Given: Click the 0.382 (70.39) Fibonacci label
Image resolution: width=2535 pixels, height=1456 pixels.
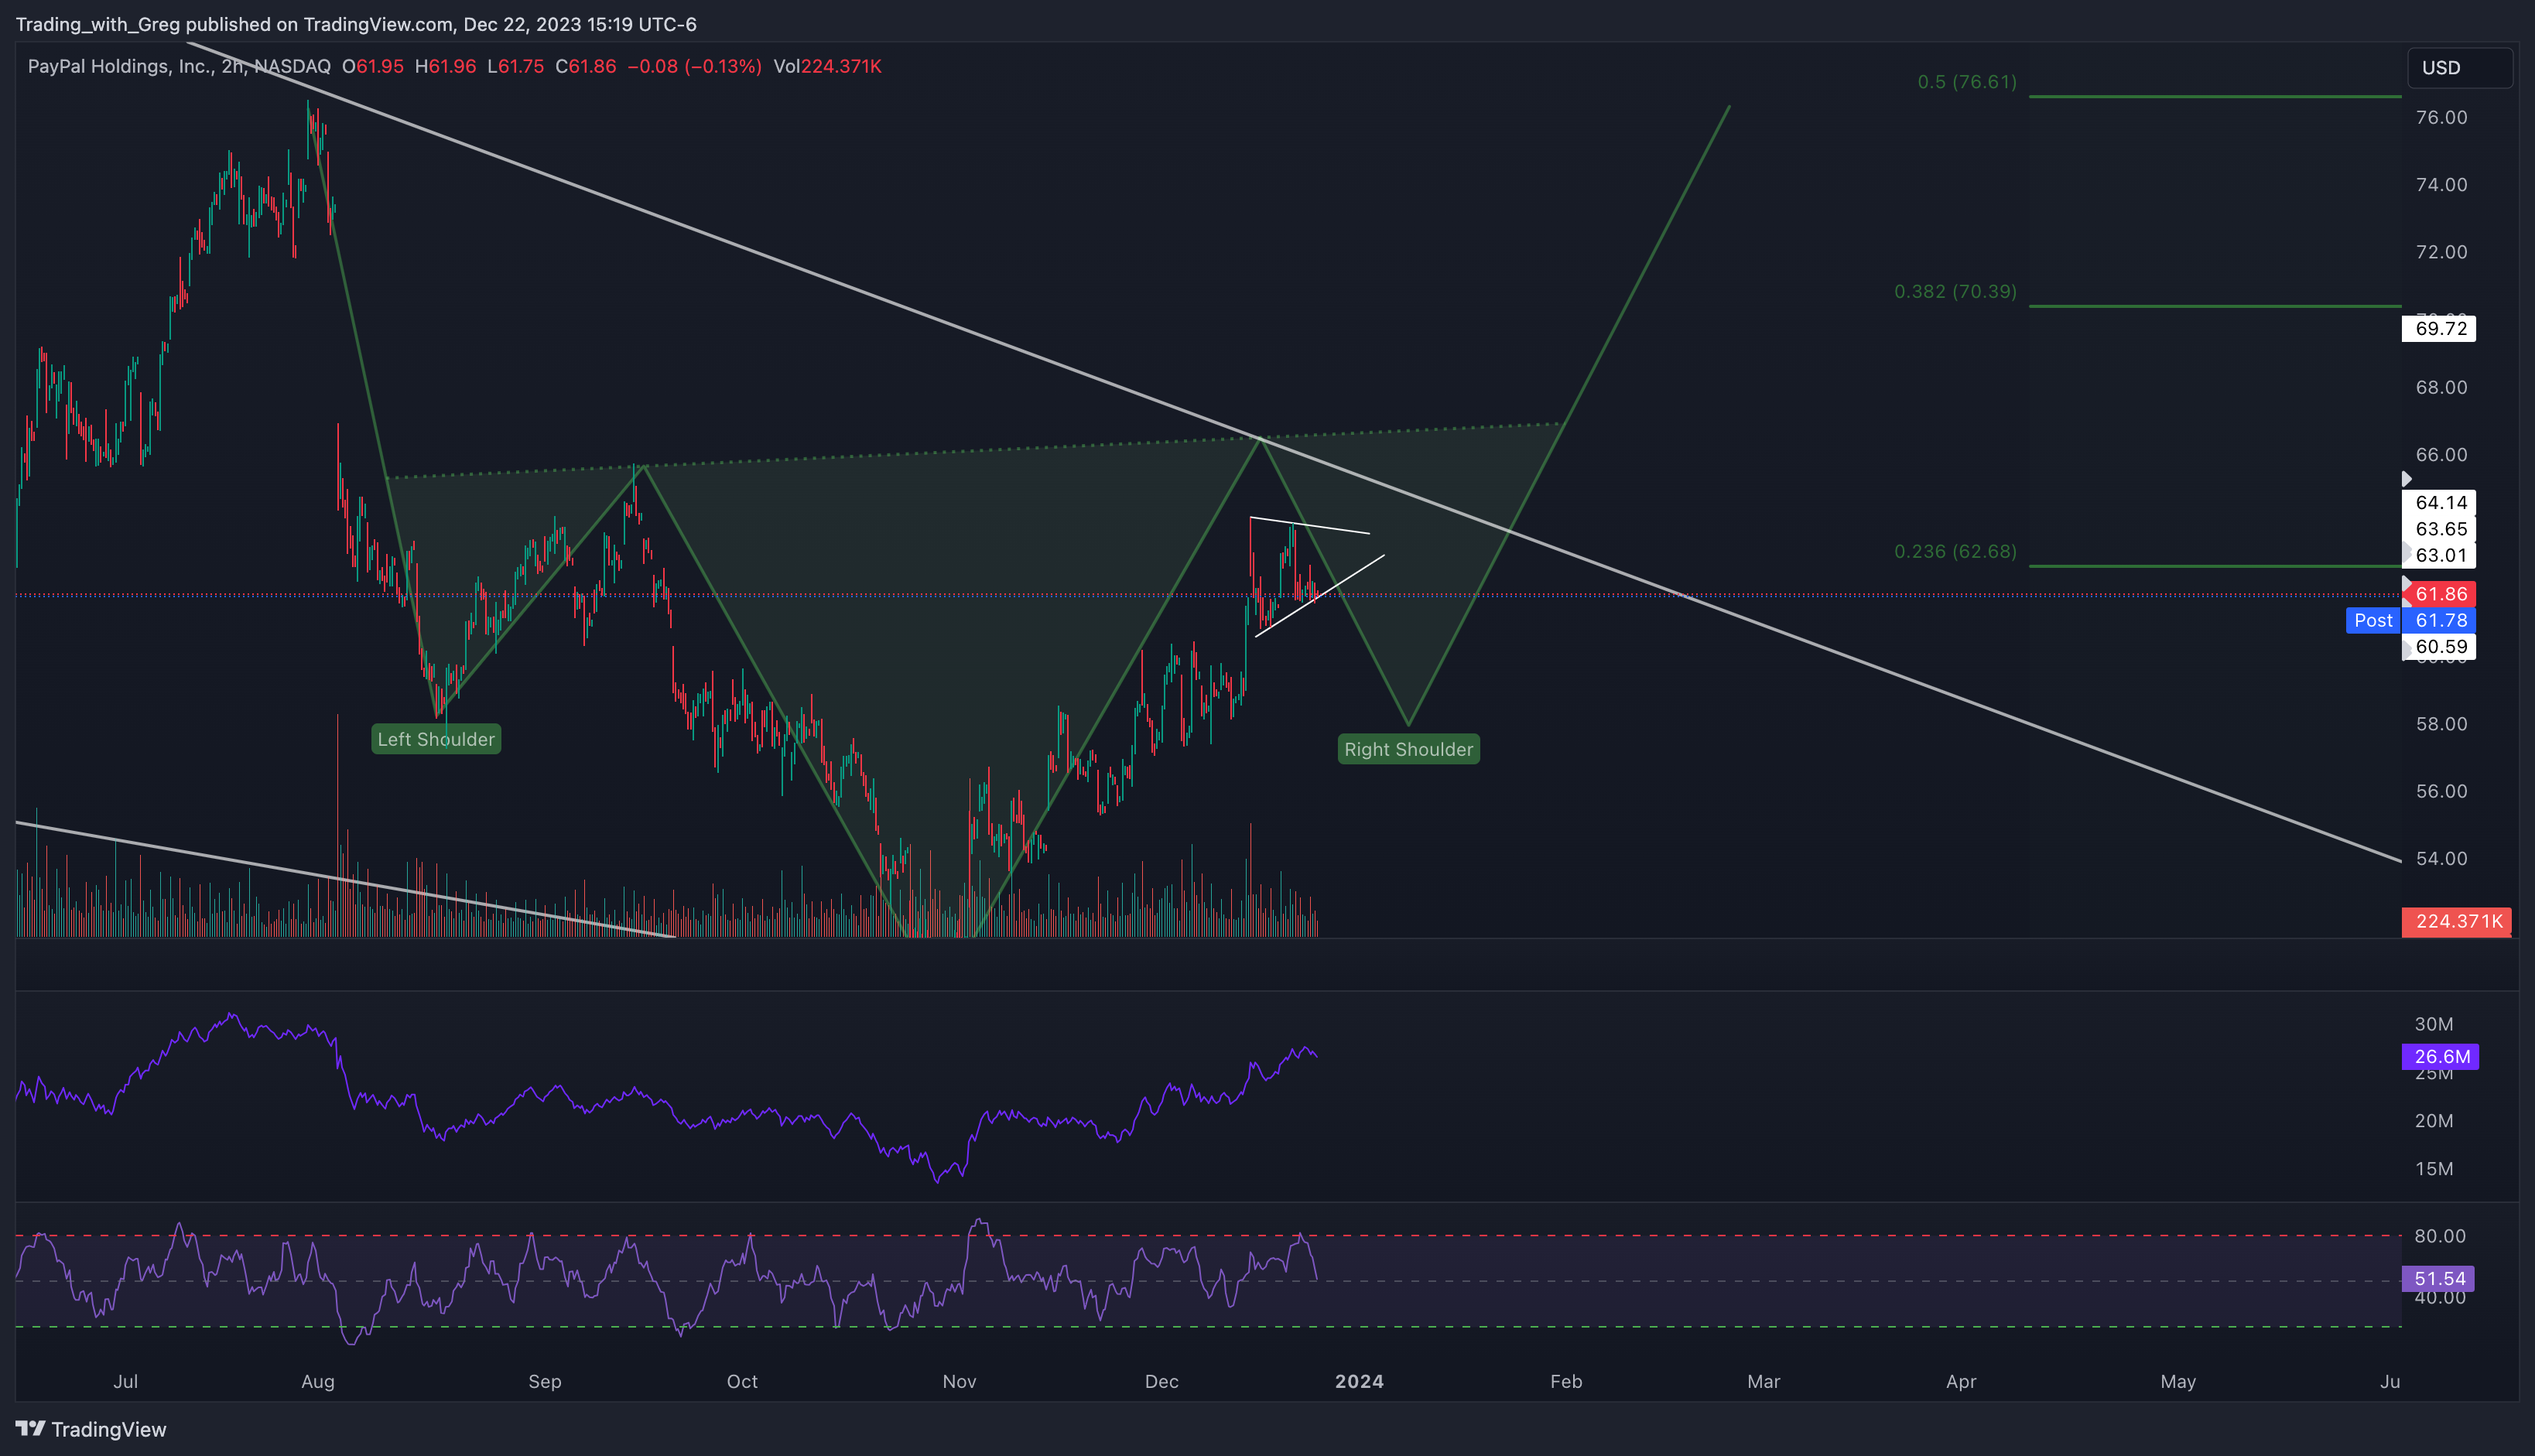Looking at the screenshot, I should [x=1955, y=291].
